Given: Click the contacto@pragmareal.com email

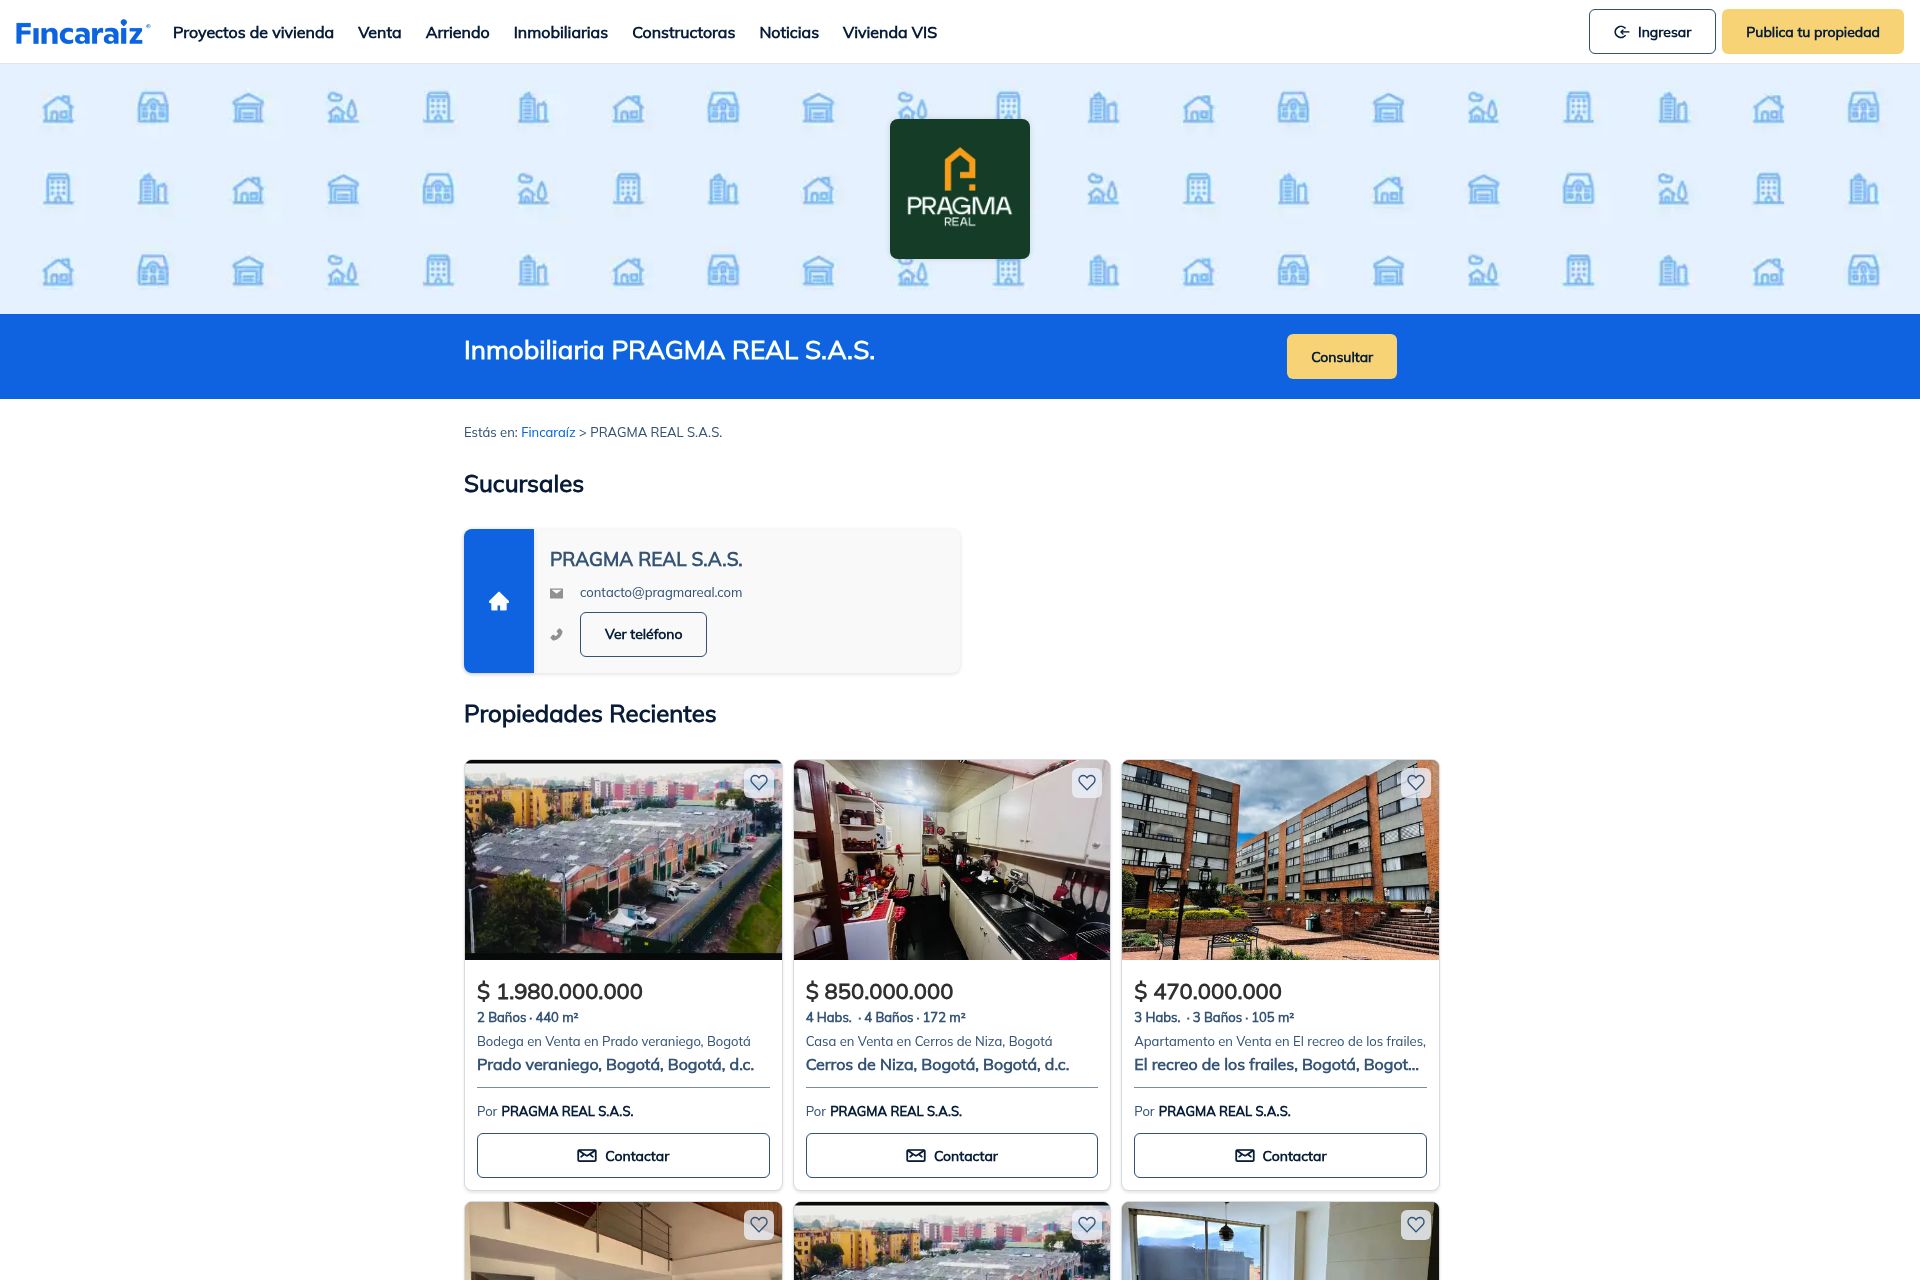Looking at the screenshot, I should click(661, 592).
